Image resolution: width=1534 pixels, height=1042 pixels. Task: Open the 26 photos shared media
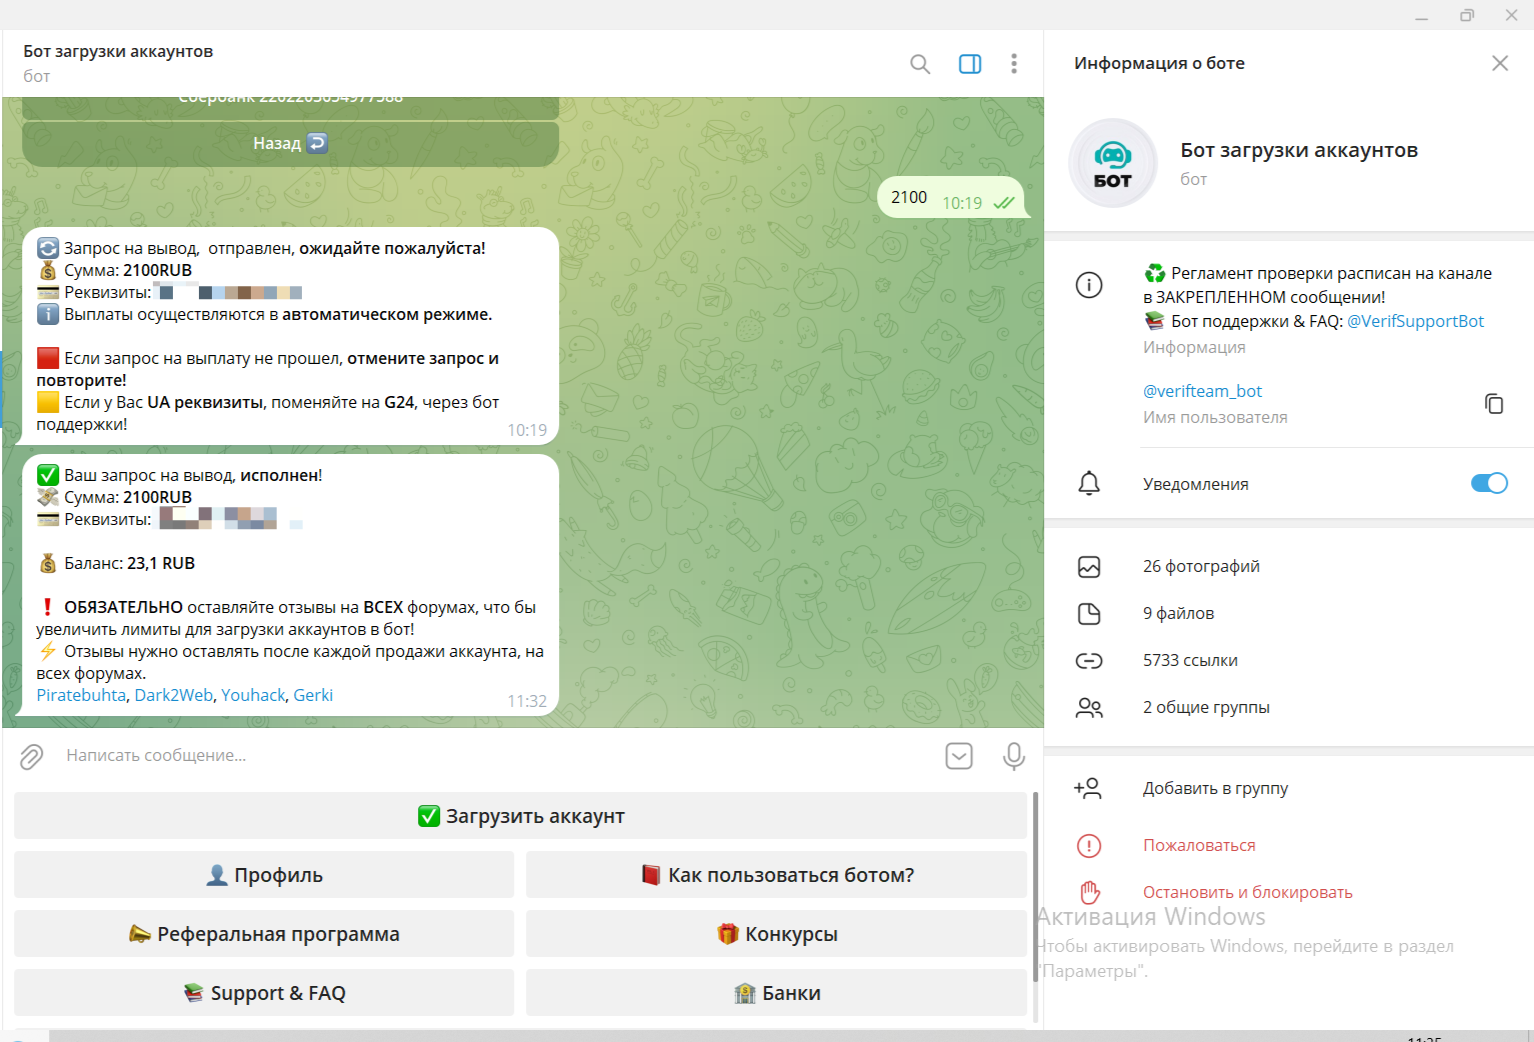1200,566
